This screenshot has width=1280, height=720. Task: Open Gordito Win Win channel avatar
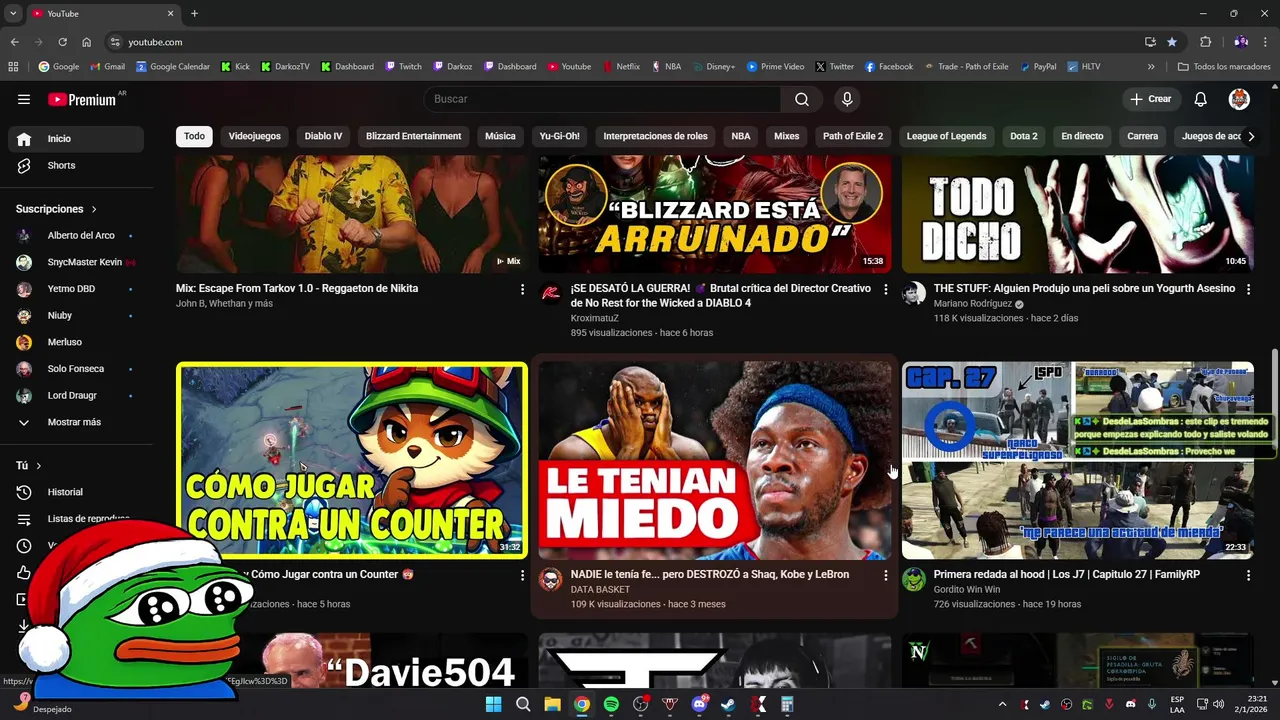pos(913,579)
